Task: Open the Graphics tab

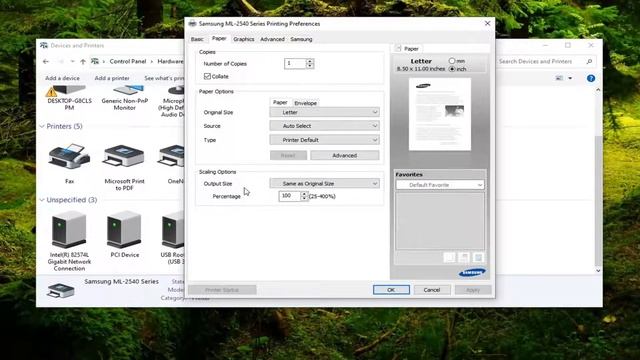Action: click(x=244, y=39)
